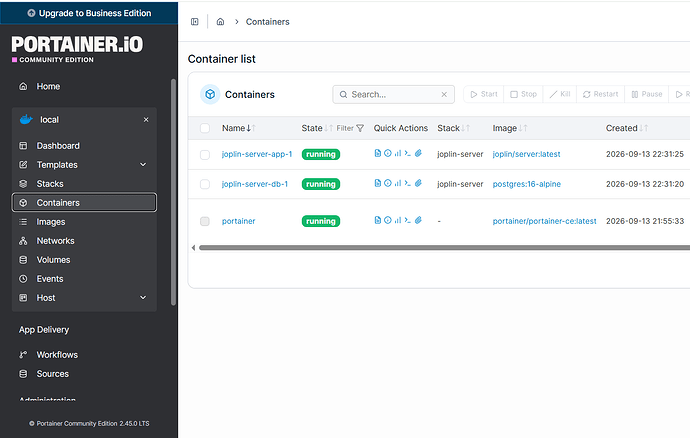Open the postgres:16-alpine image link
The width and height of the screenshot is (690, 438).
(x=527, y=184)
